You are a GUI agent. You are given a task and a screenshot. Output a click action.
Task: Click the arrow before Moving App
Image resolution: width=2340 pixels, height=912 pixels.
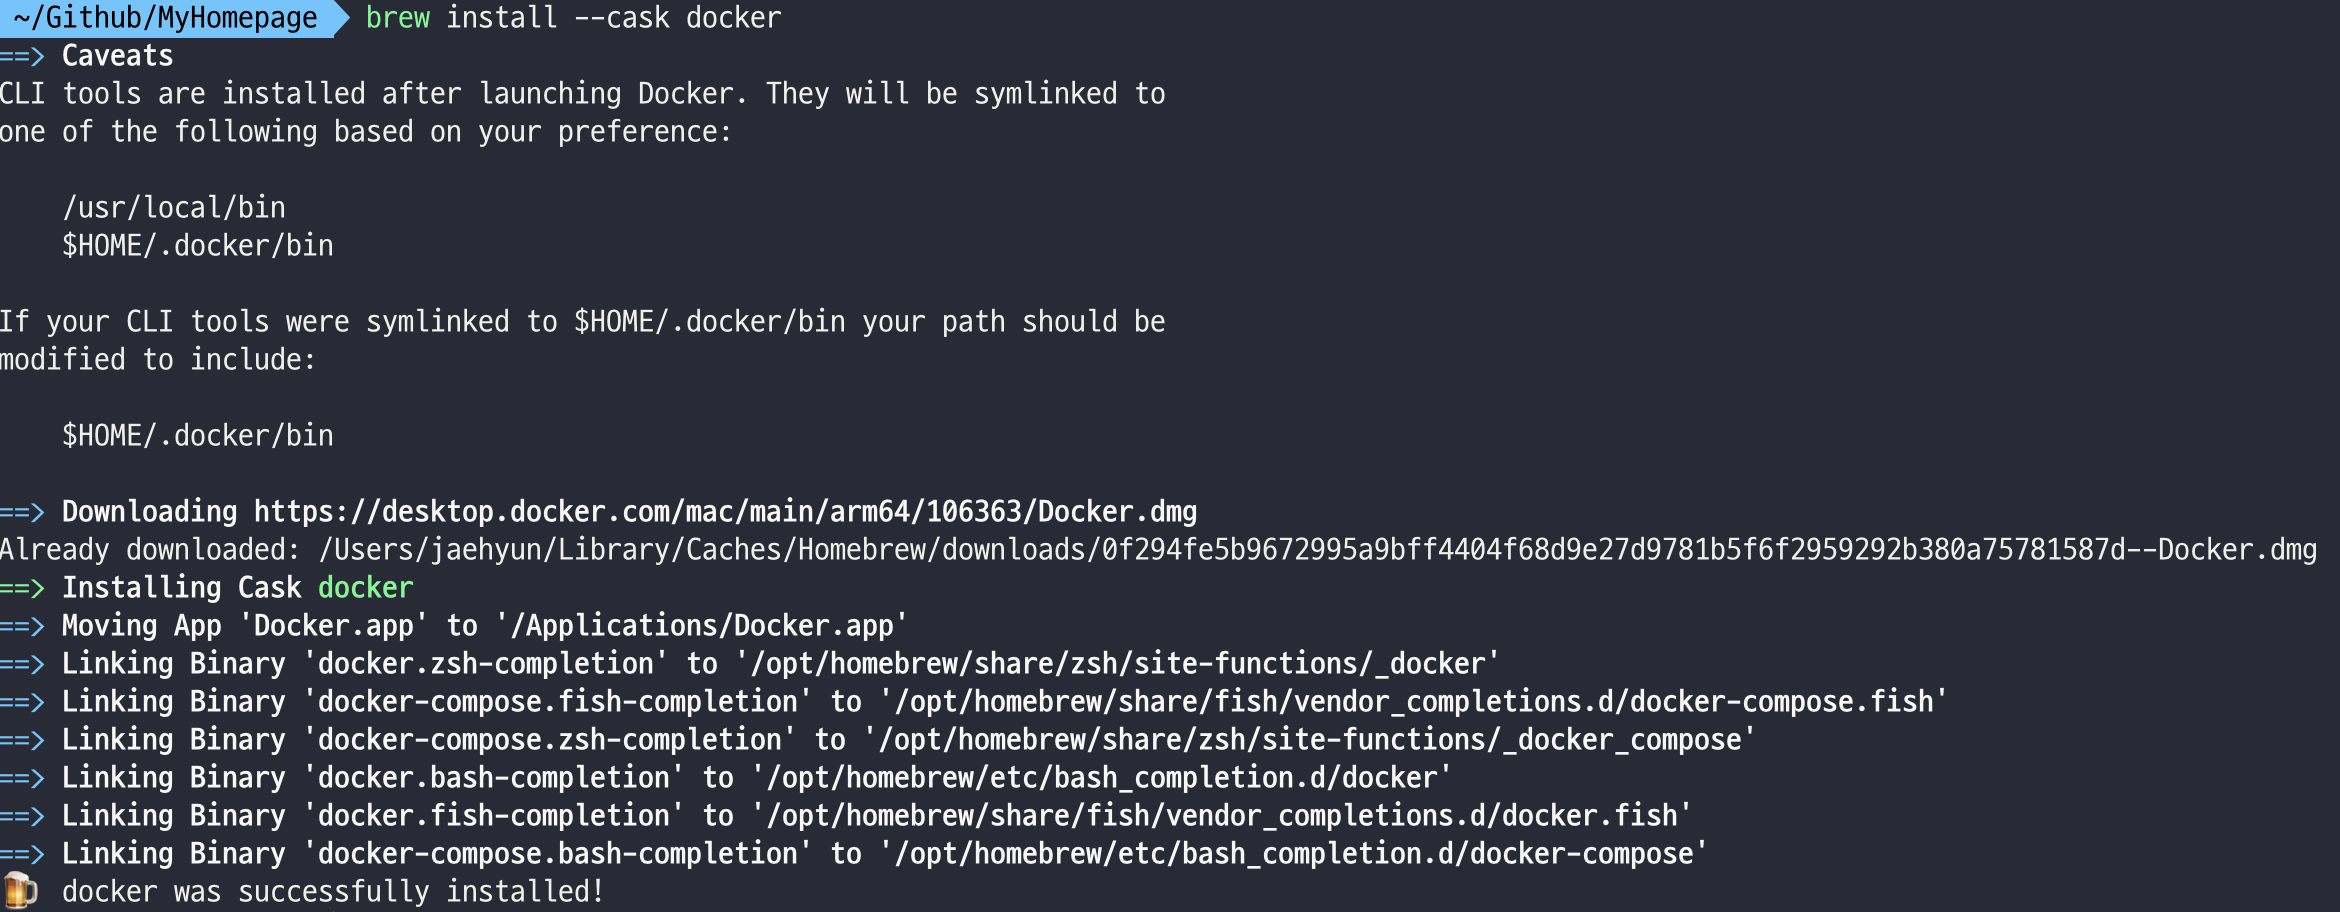click(22, 626)
